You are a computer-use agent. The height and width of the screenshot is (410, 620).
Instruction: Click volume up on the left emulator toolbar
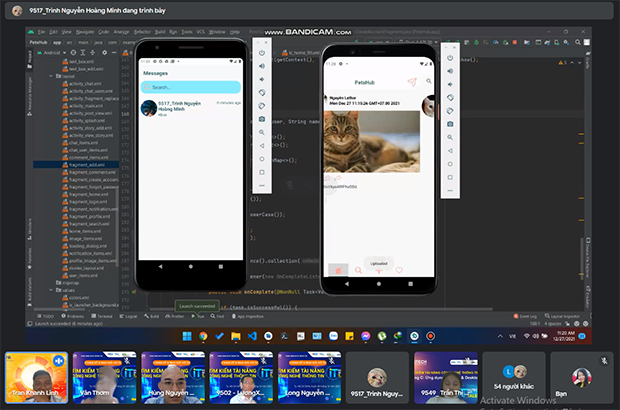pos(262,67)
